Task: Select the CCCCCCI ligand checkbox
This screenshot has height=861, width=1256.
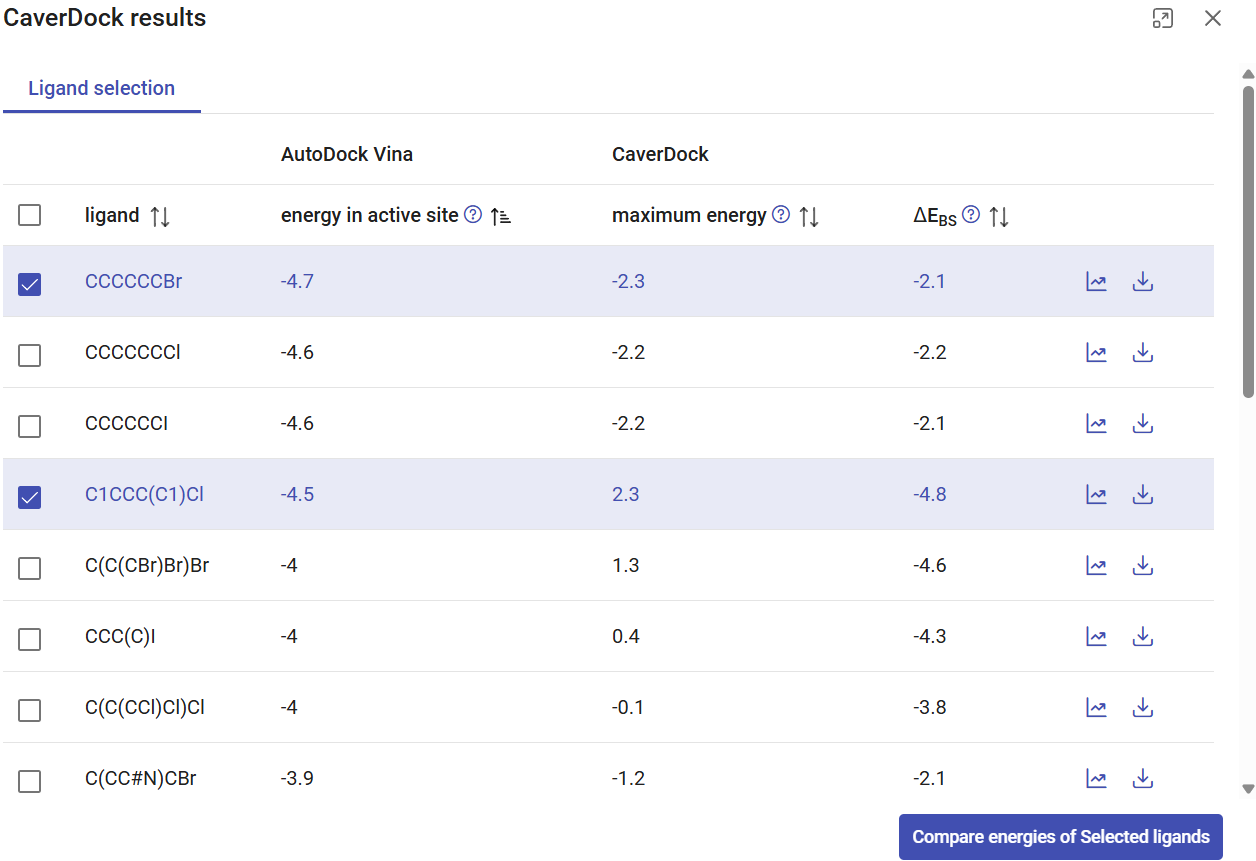Action: [x=30, y=426]
